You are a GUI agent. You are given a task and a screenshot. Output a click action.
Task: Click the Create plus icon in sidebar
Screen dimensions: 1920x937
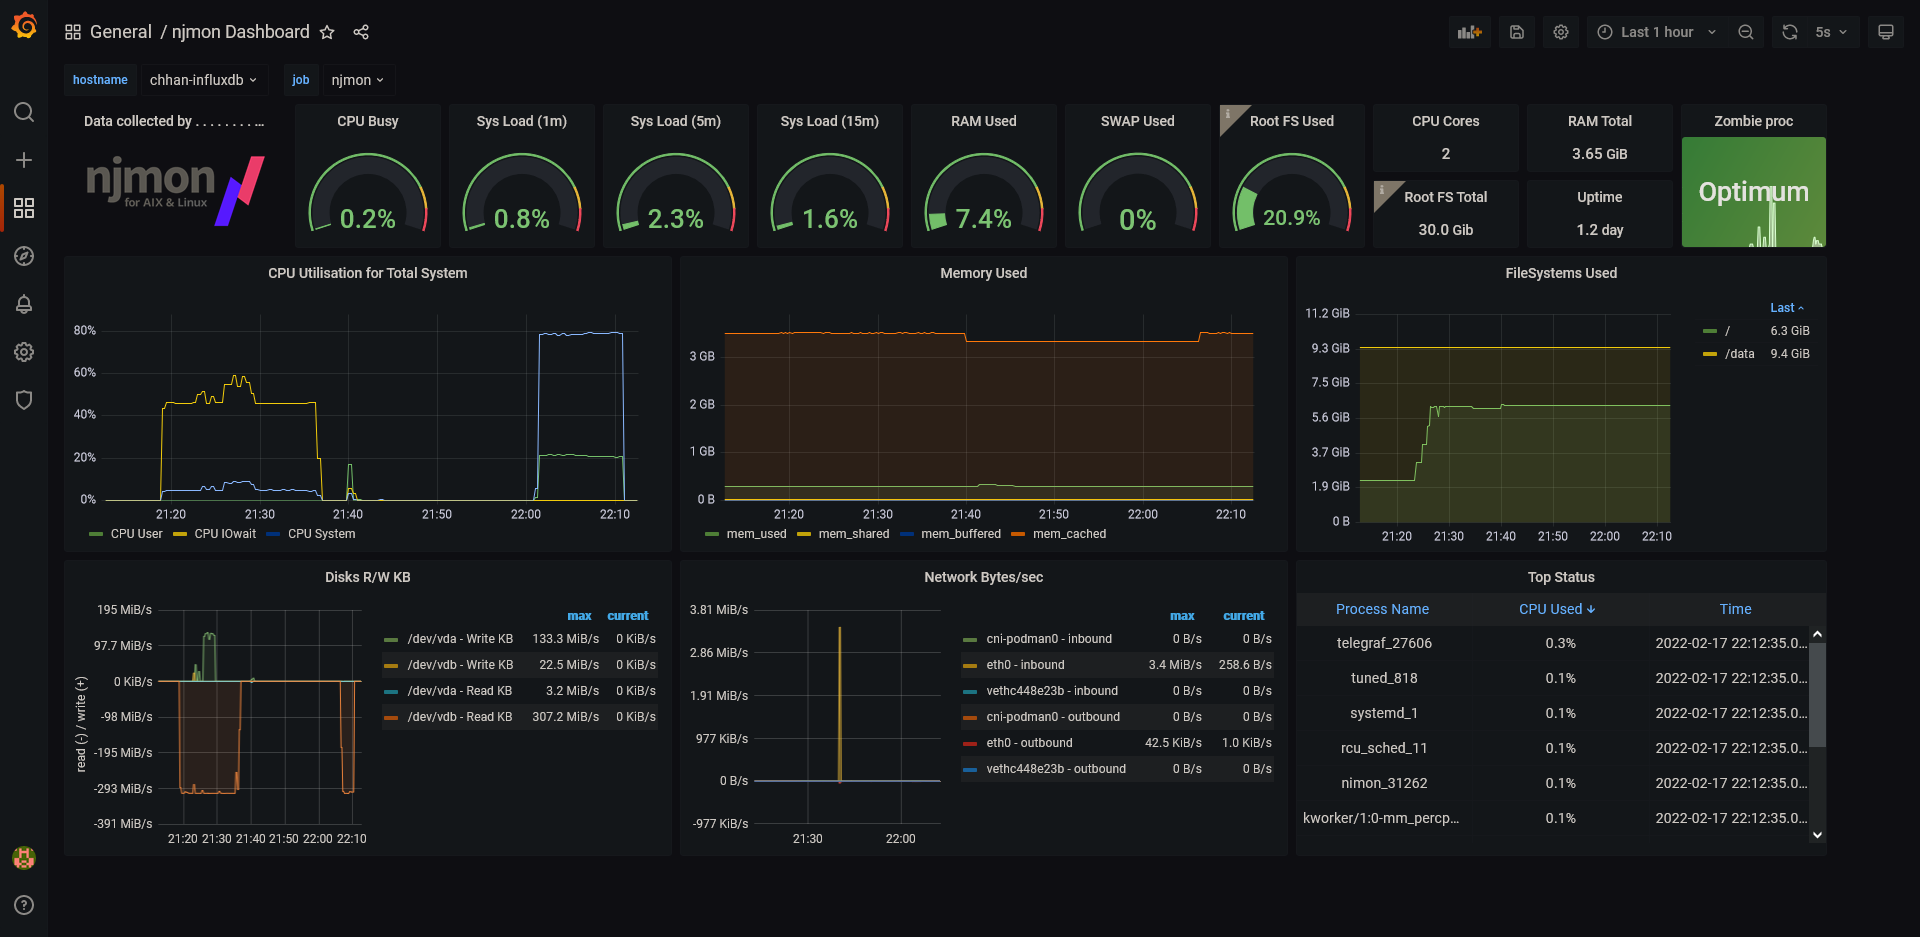24,160
